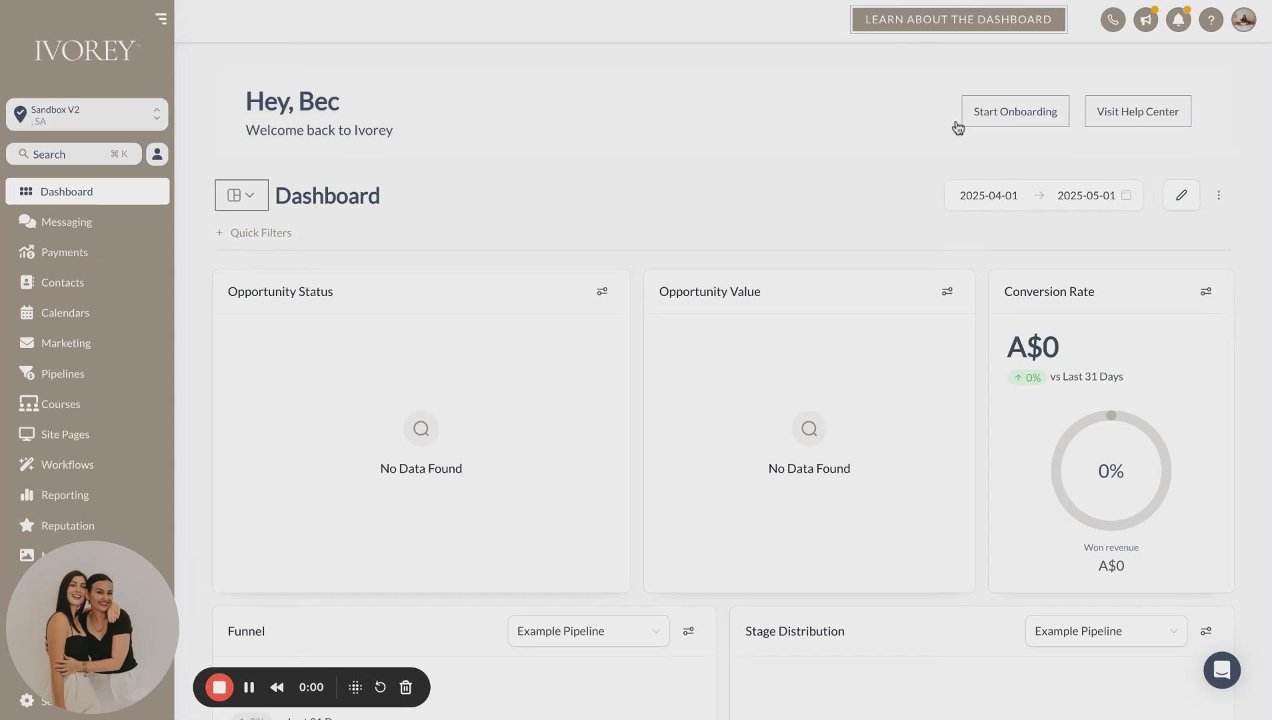Click the calendar icon in date range
This screenshot has width=1272, height=720.
(x=1126, y=195)
